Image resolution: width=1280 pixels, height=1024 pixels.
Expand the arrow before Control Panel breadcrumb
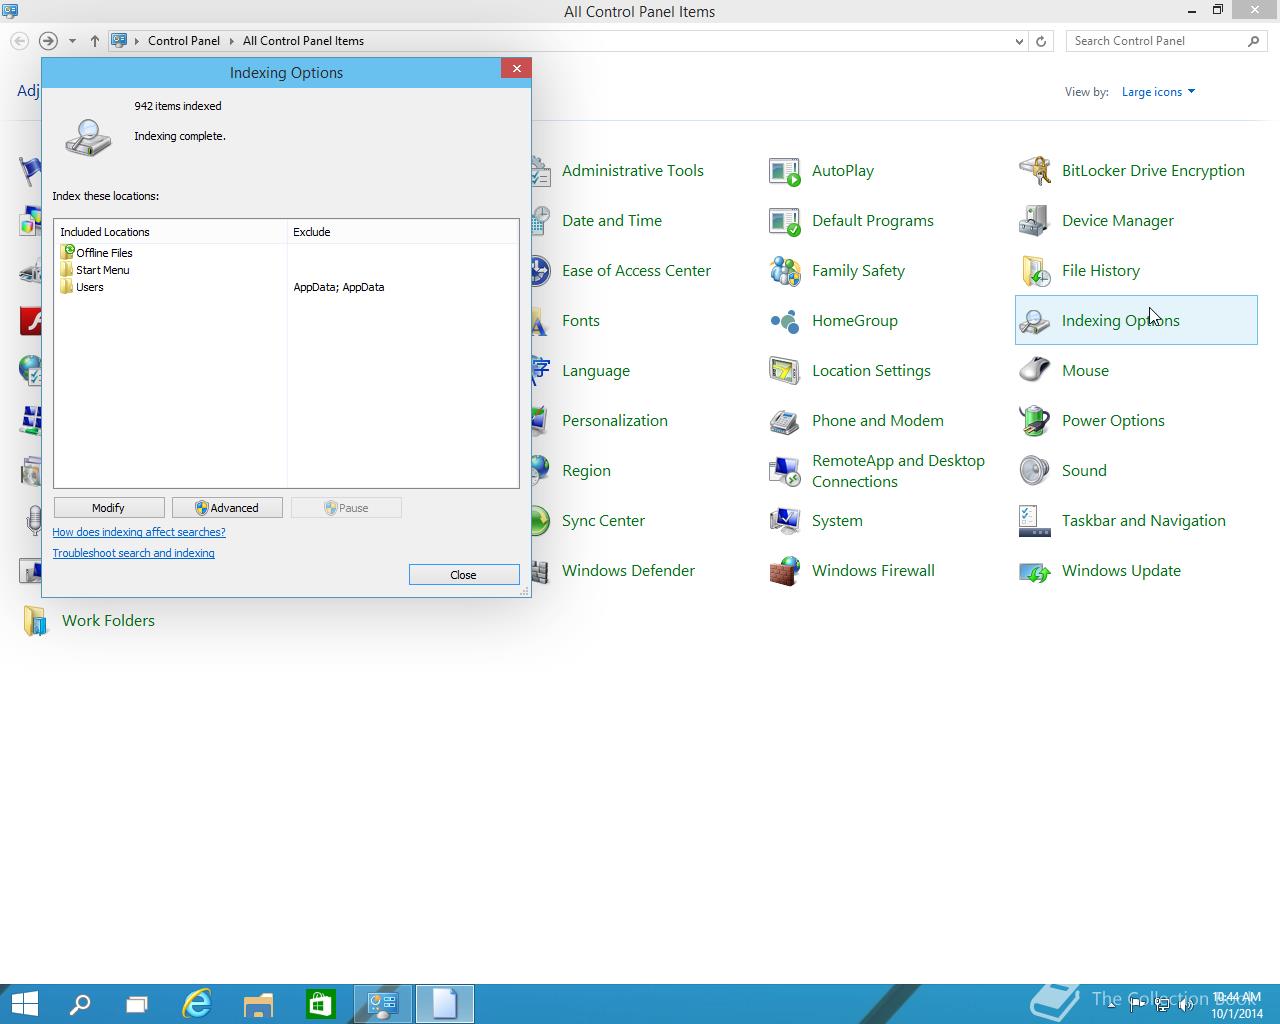coord(137,41)
